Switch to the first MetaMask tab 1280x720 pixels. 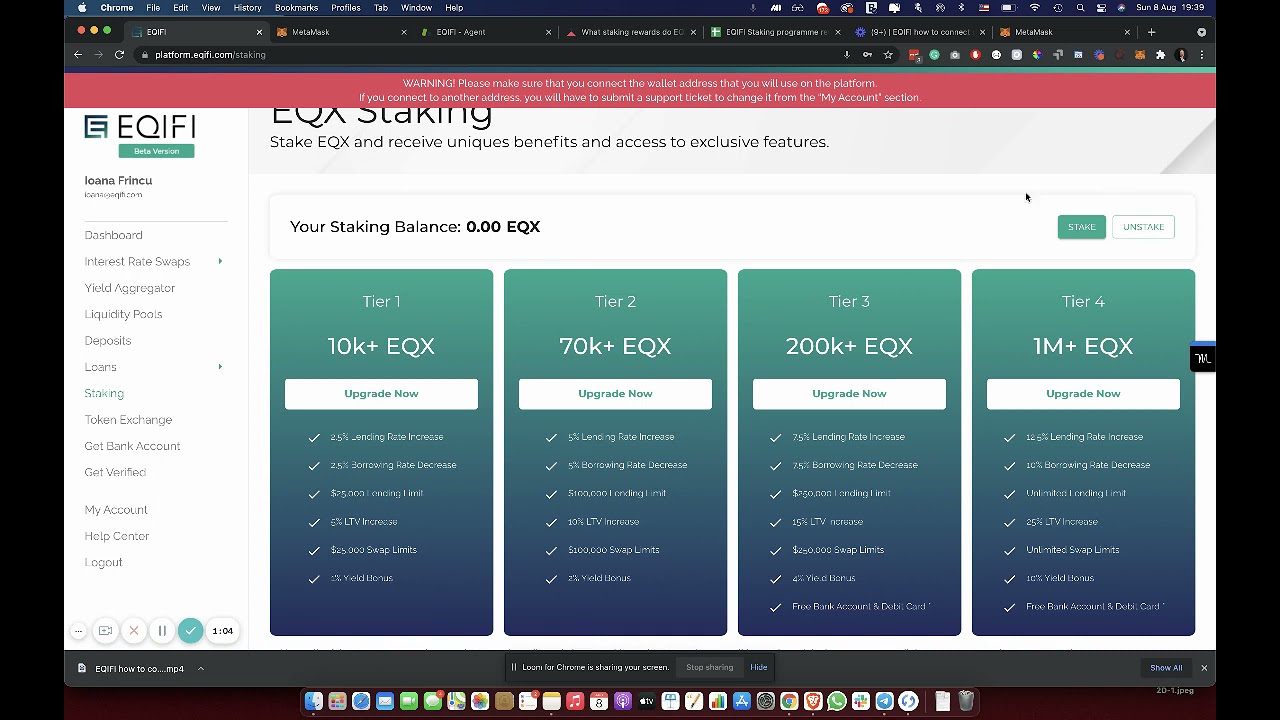point(340,32)
